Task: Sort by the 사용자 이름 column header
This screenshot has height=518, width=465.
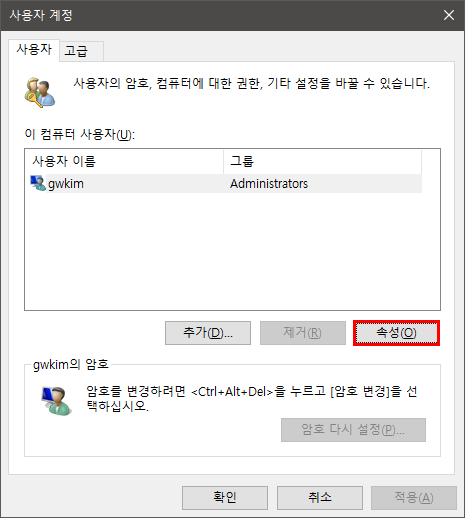Action: click(x=124, y=162)
